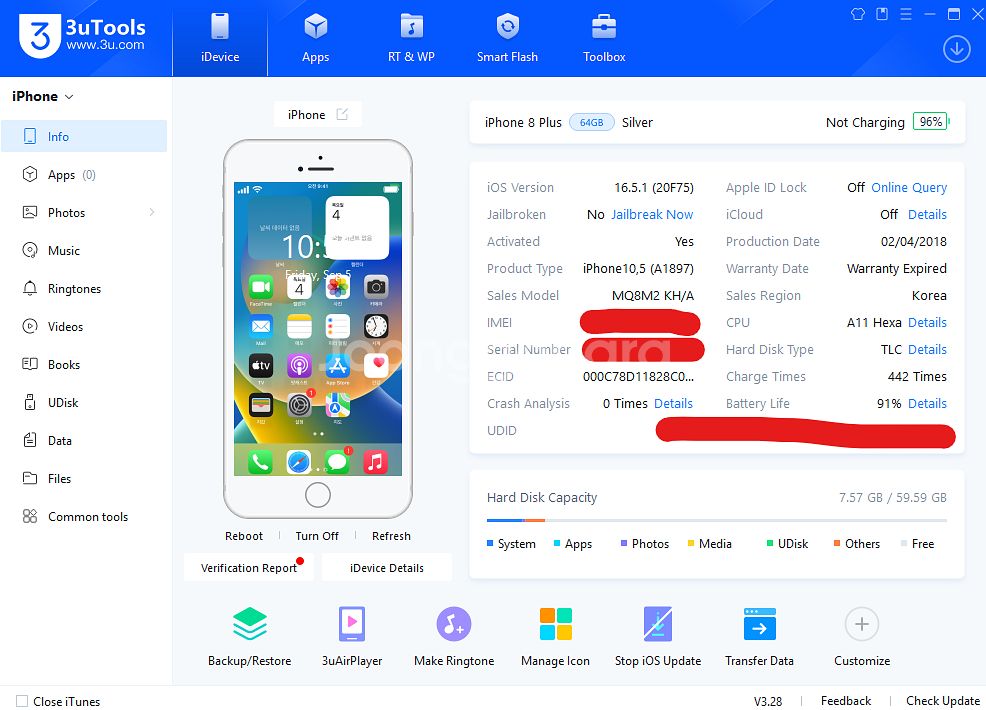Open iDevice Details
Screen dimensions: 986x710
(x=387, y=568)
